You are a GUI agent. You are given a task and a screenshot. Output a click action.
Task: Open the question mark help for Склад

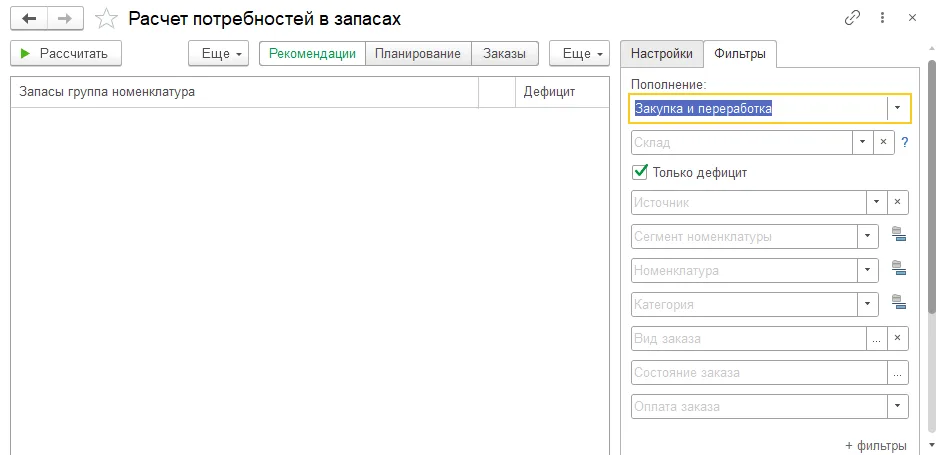coord(905,143)
